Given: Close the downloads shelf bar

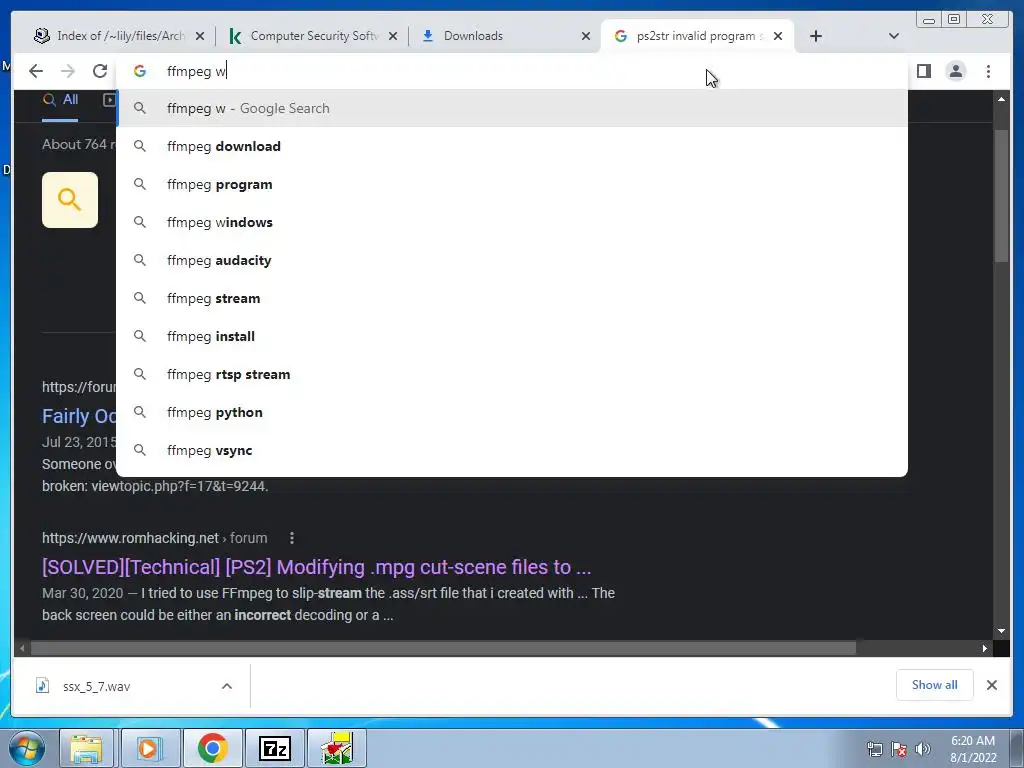Looking at the screenshot, I should tap(991, 685).
